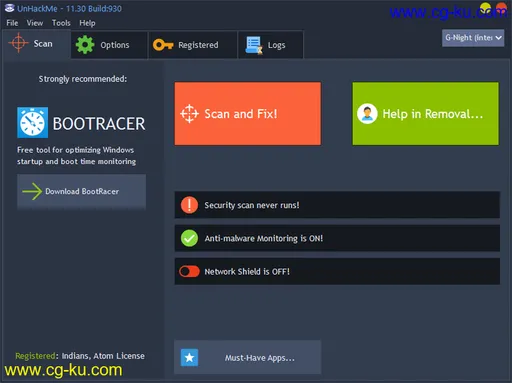512x383 pixels.
Task: Click the Download BootRacer button
Action: pyautogui.click(x=81, y=192)
